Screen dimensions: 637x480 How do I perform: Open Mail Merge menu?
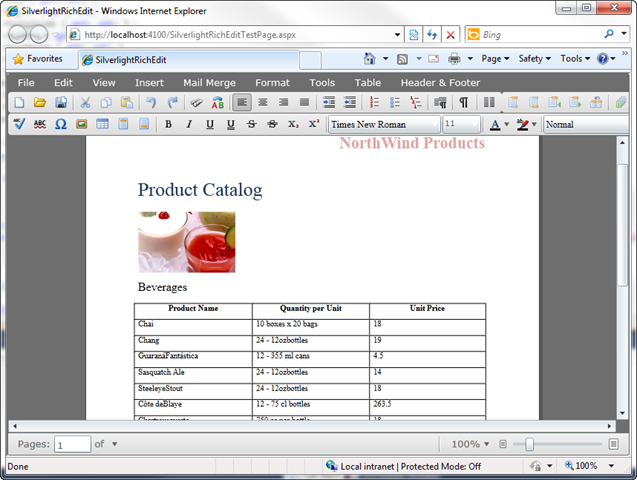(209, 83)
